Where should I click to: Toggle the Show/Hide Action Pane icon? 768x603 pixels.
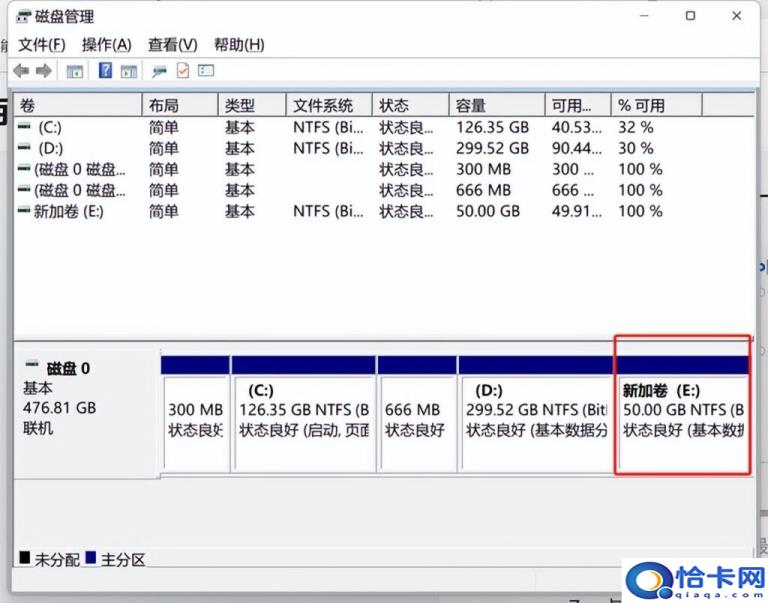129,72
